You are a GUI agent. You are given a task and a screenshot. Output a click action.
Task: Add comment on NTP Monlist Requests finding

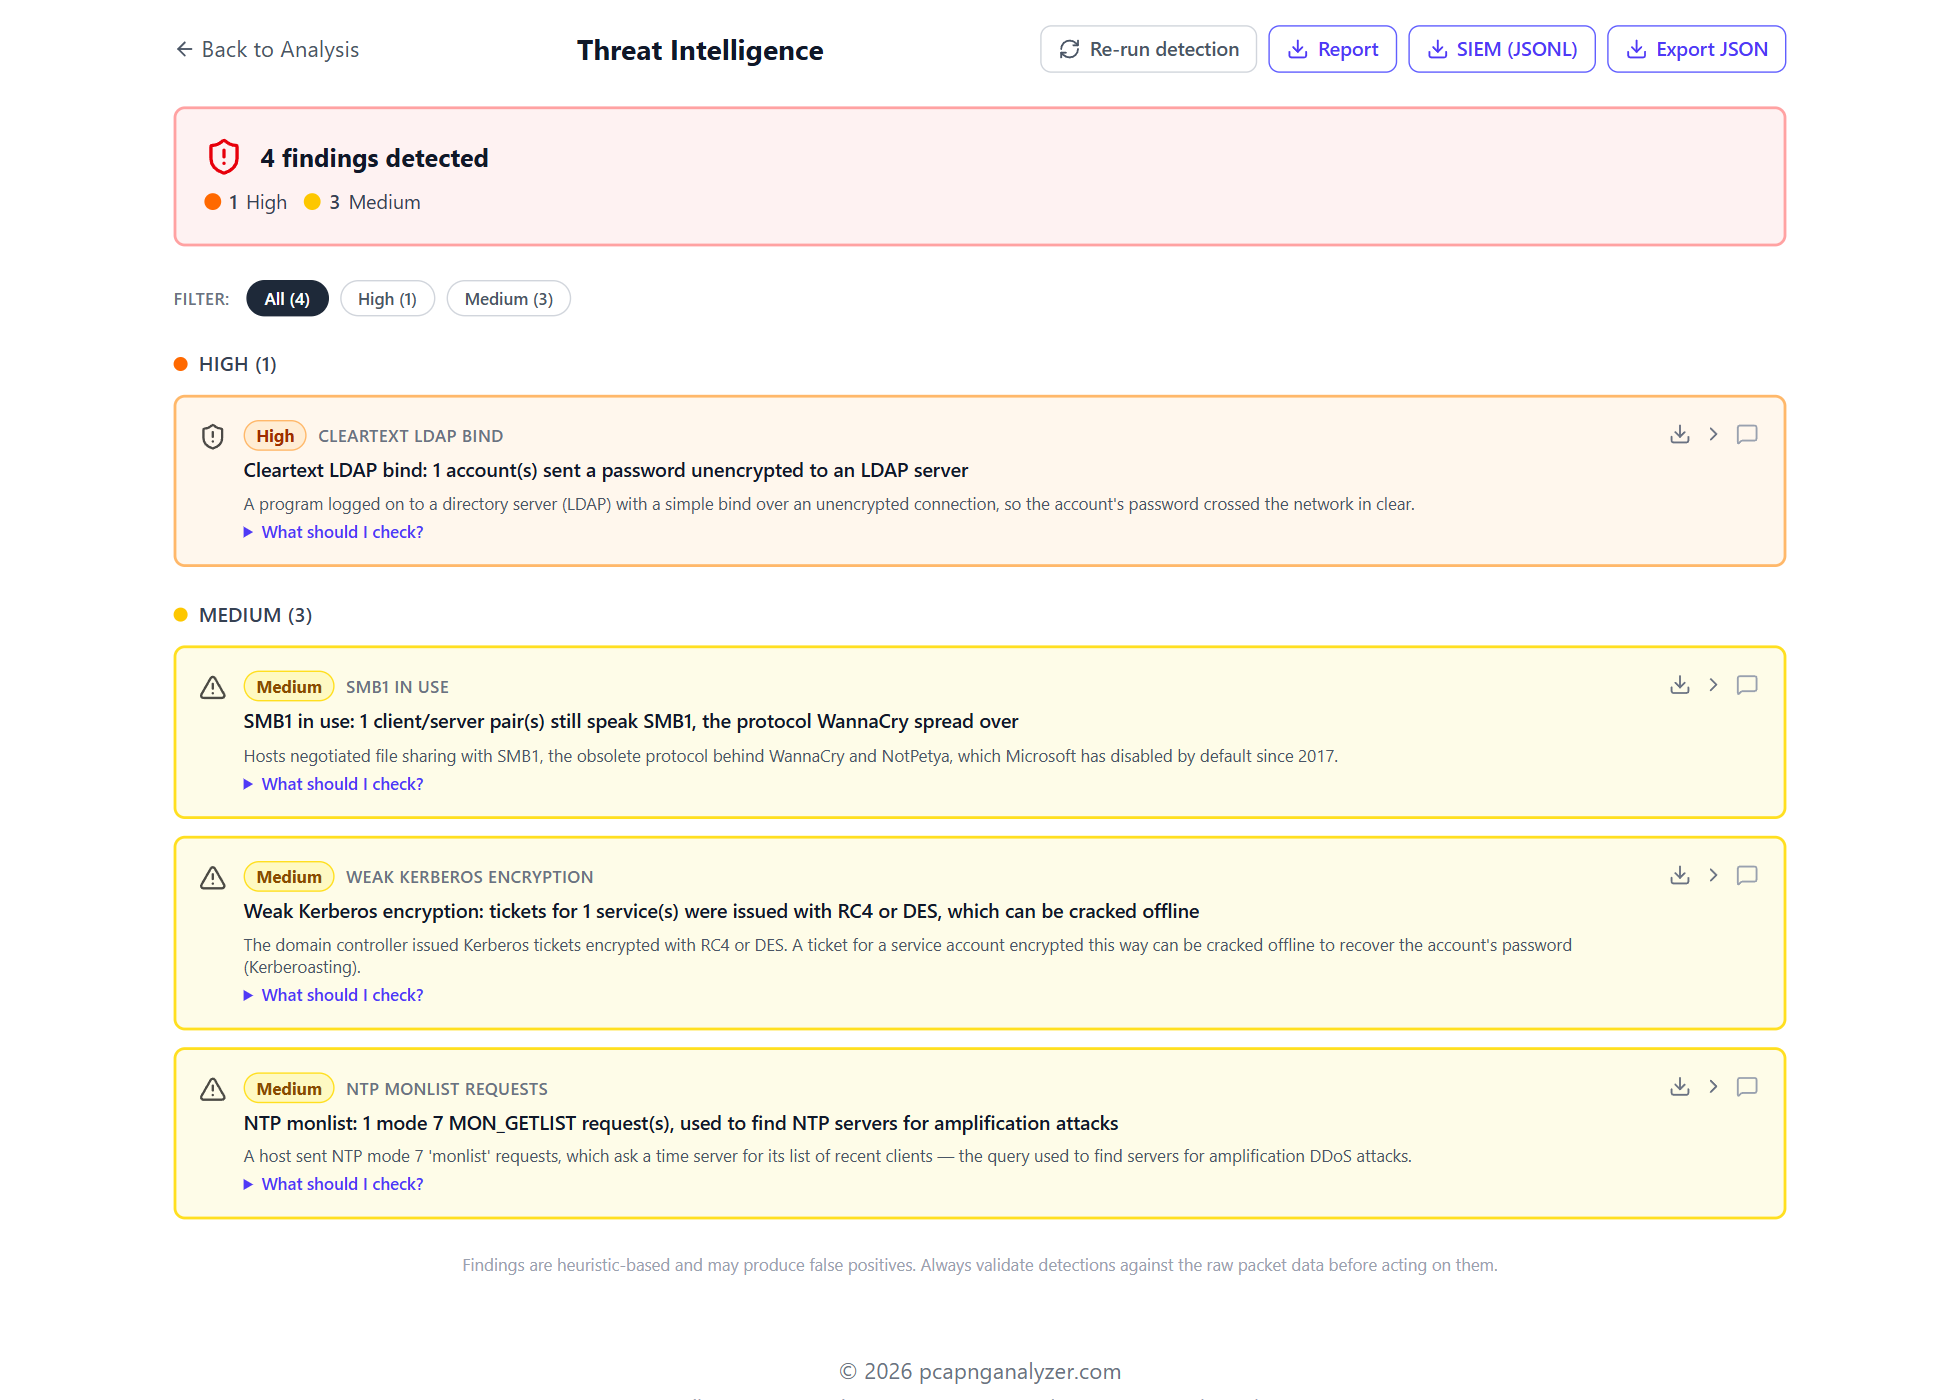(1747, 1086)
